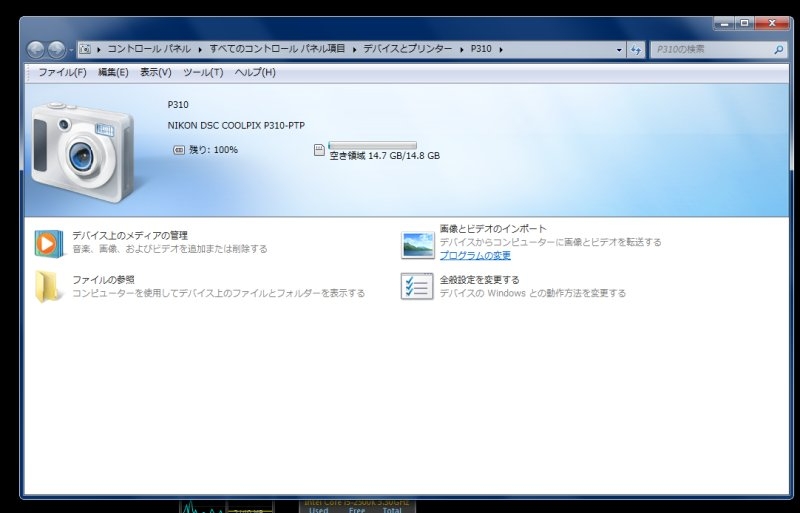800x513 pixels.
Task: Refresh the address bar view
Action: coord(636,50)
